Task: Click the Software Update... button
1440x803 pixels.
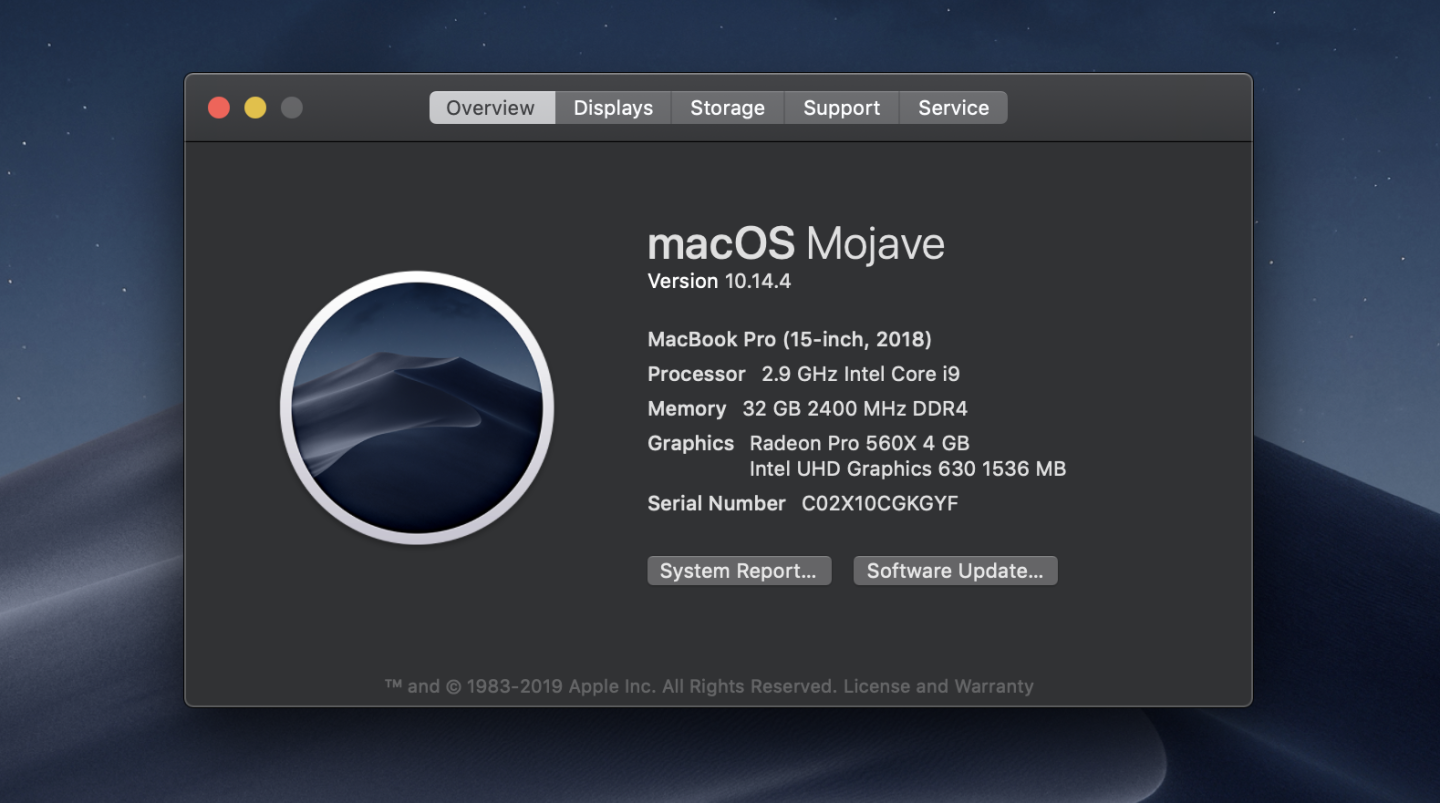Action: (x=955, y=571)
